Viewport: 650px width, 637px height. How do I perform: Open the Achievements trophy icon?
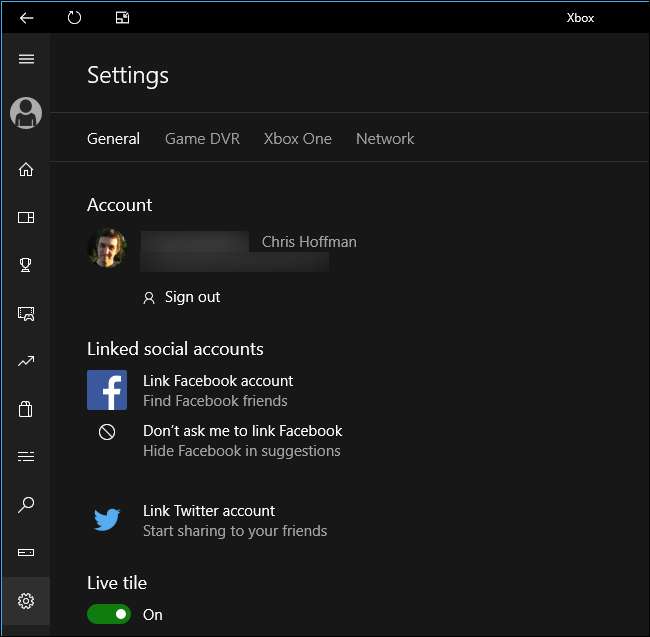(26, 265)
